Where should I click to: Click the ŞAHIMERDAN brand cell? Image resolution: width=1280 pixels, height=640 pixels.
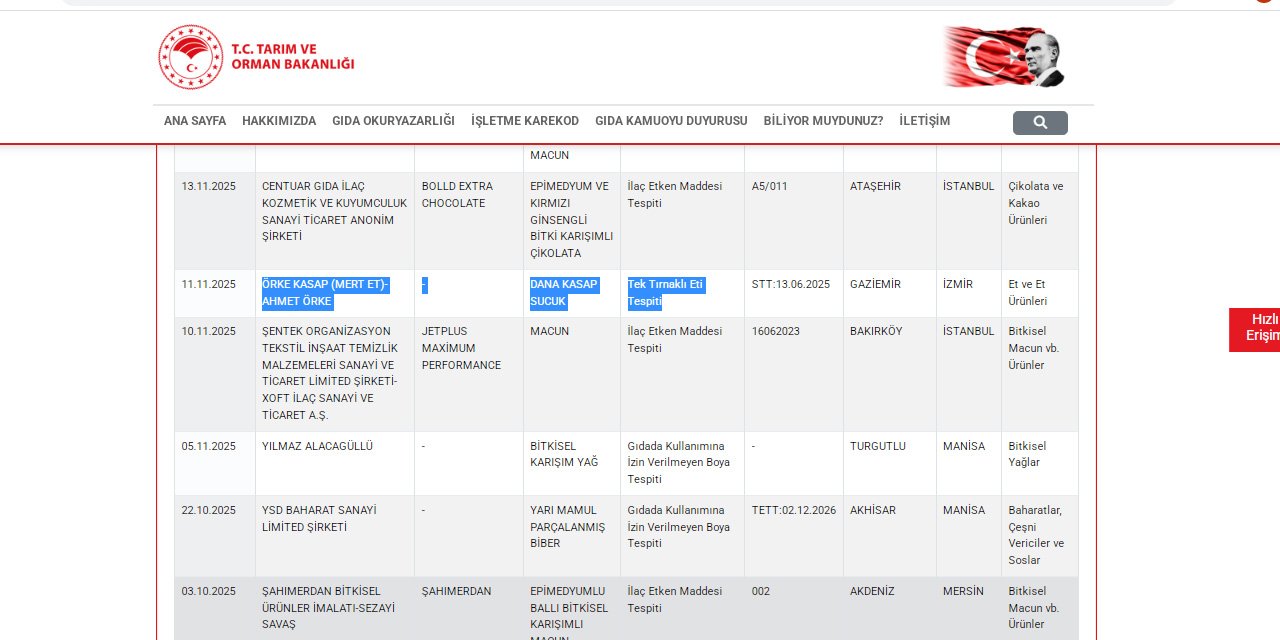(x=456, y=591)
